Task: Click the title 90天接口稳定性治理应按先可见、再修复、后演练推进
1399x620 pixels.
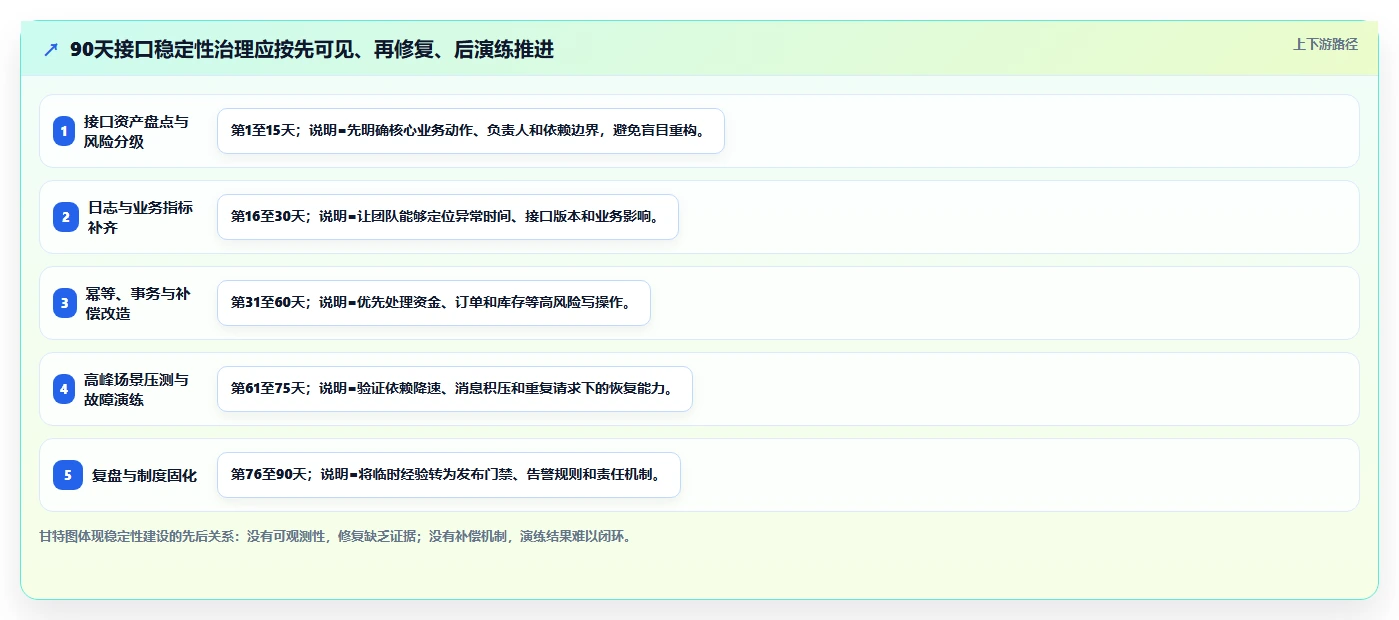Action: tap(312, 49)
